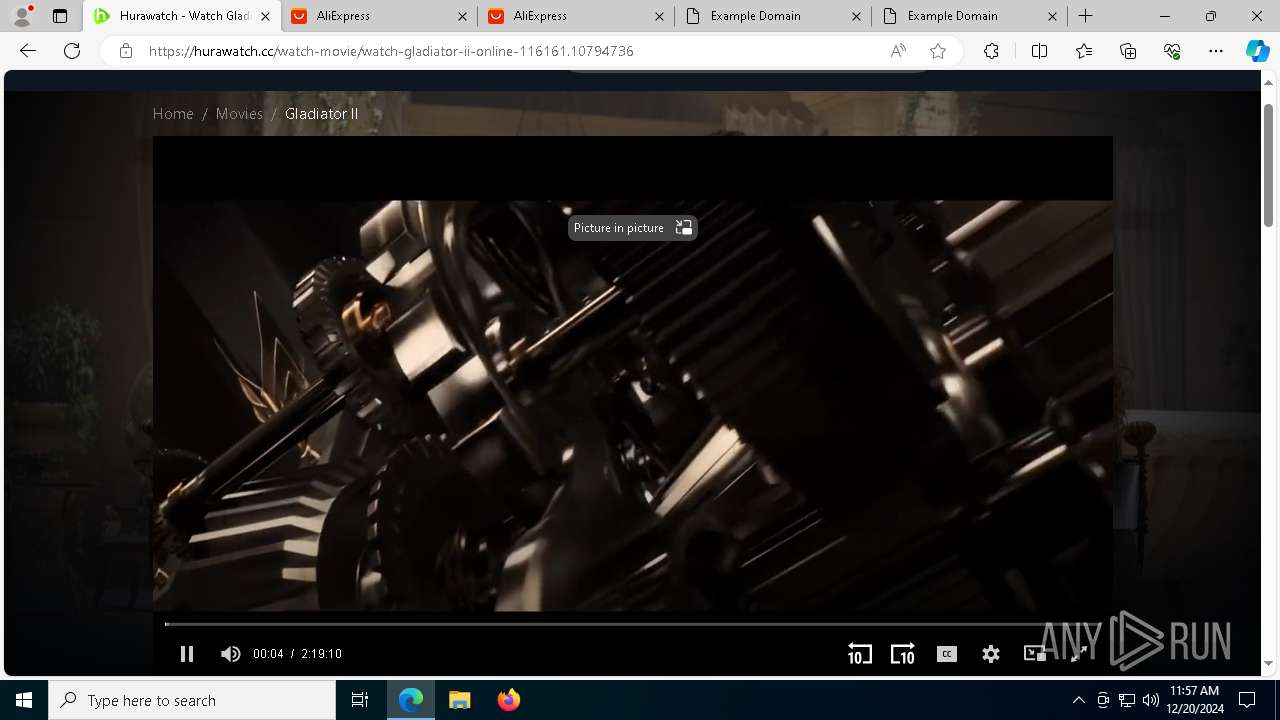Close the first AliExpress tab
This screenshot has width=1280, height=720.
pyautogui.click(x=462, y=16)
